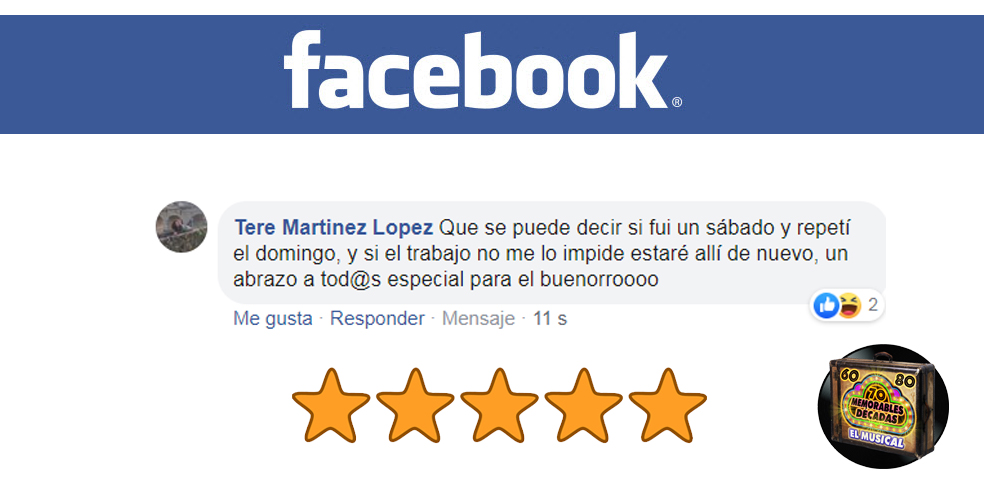
Task: Select the fourth orange star
Action: pos(584,406)
